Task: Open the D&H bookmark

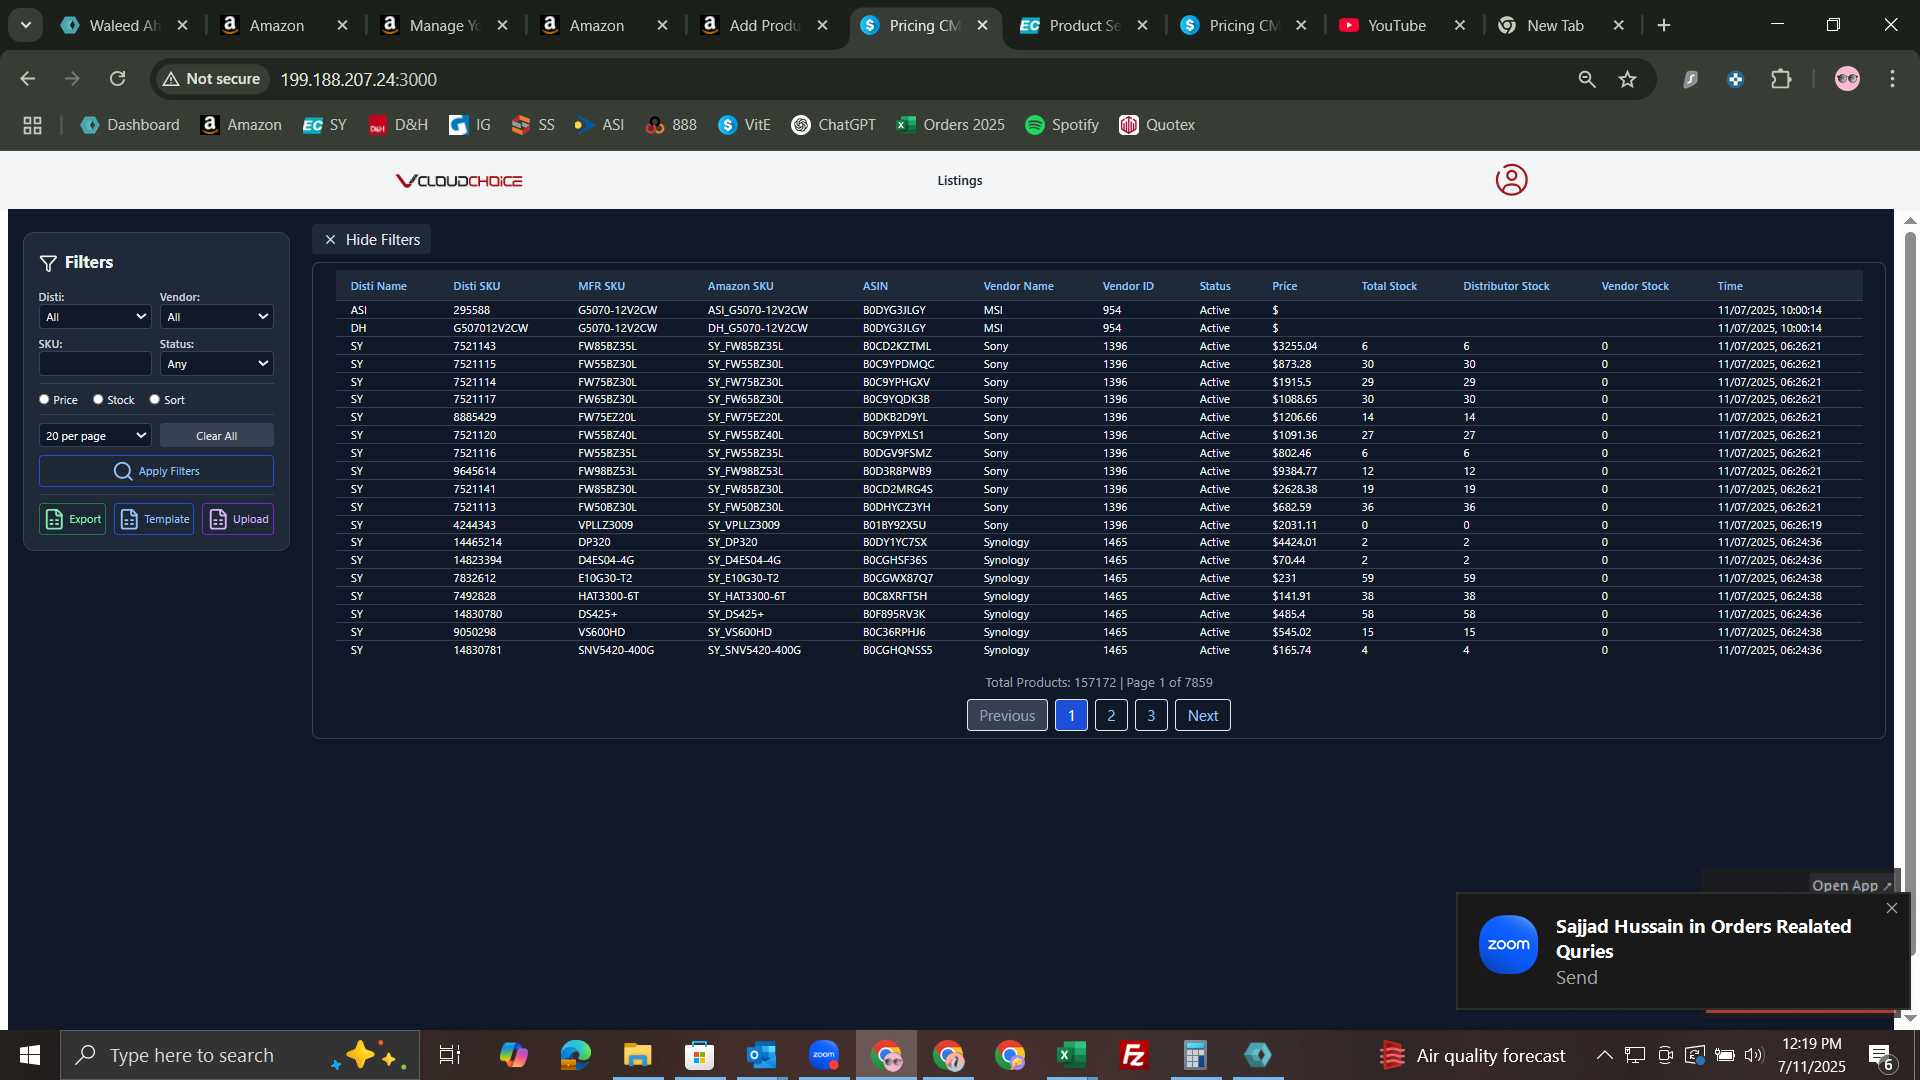Action: pos(398,125)
